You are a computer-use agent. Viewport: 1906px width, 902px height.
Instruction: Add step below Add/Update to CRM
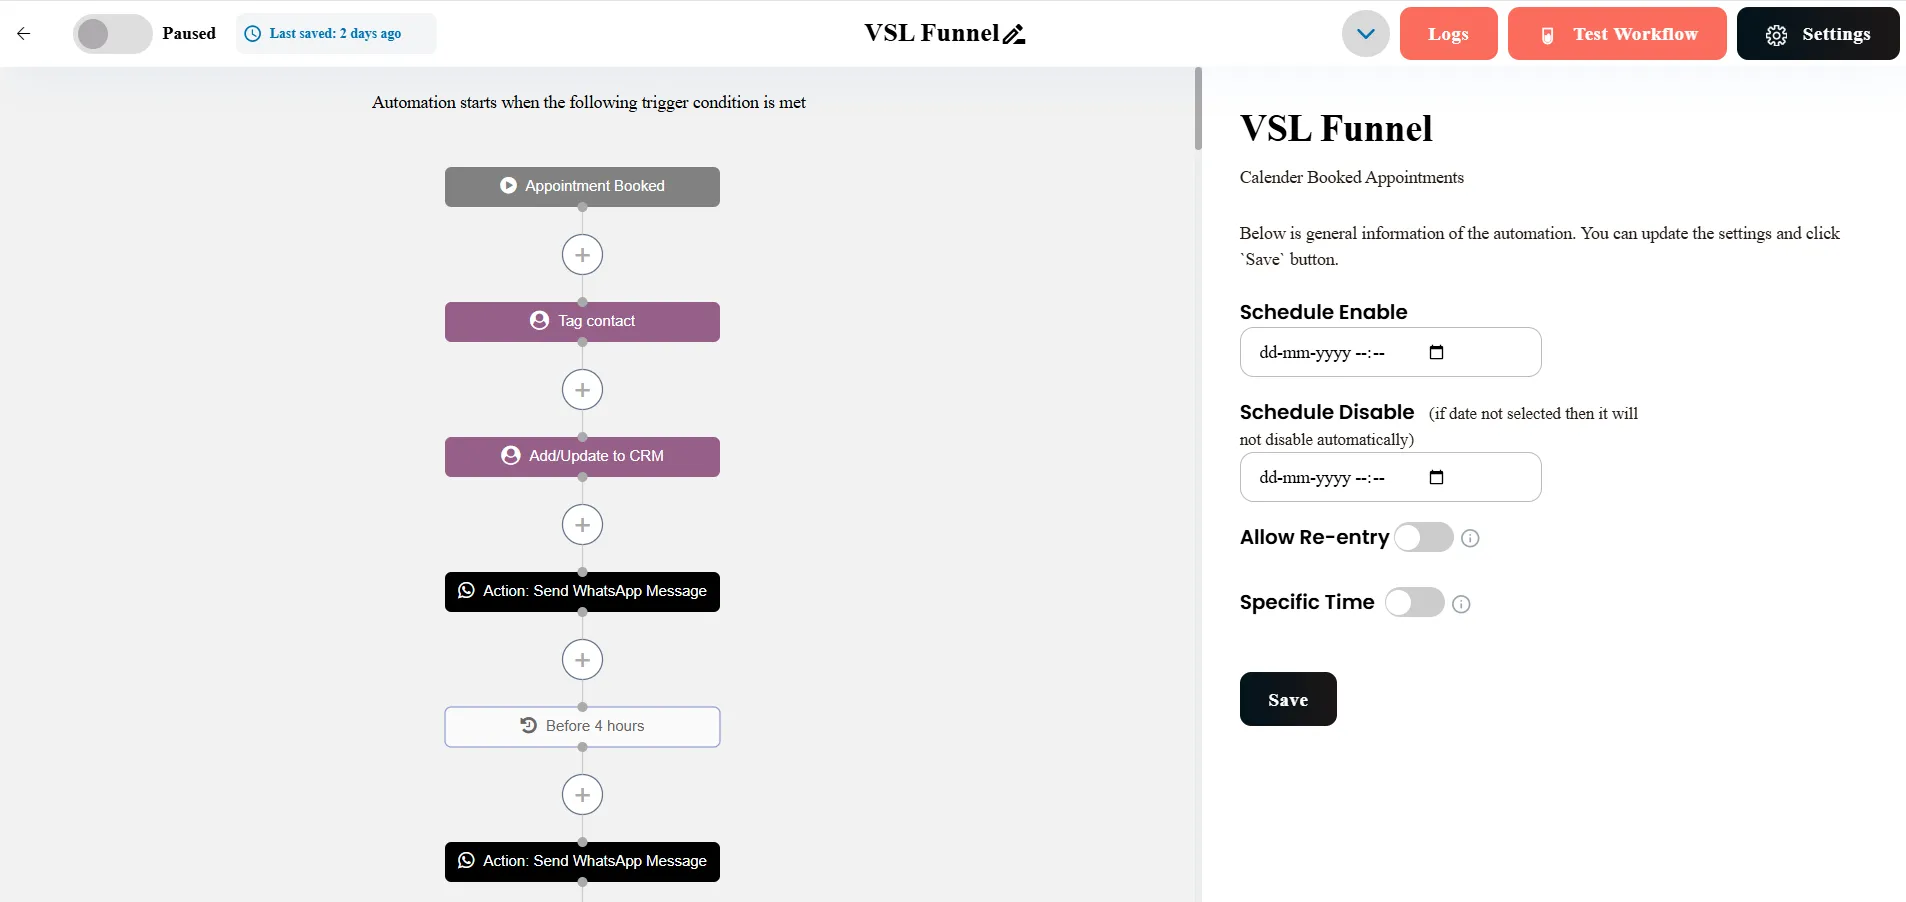pyautogui.click(x=582, y=525)
